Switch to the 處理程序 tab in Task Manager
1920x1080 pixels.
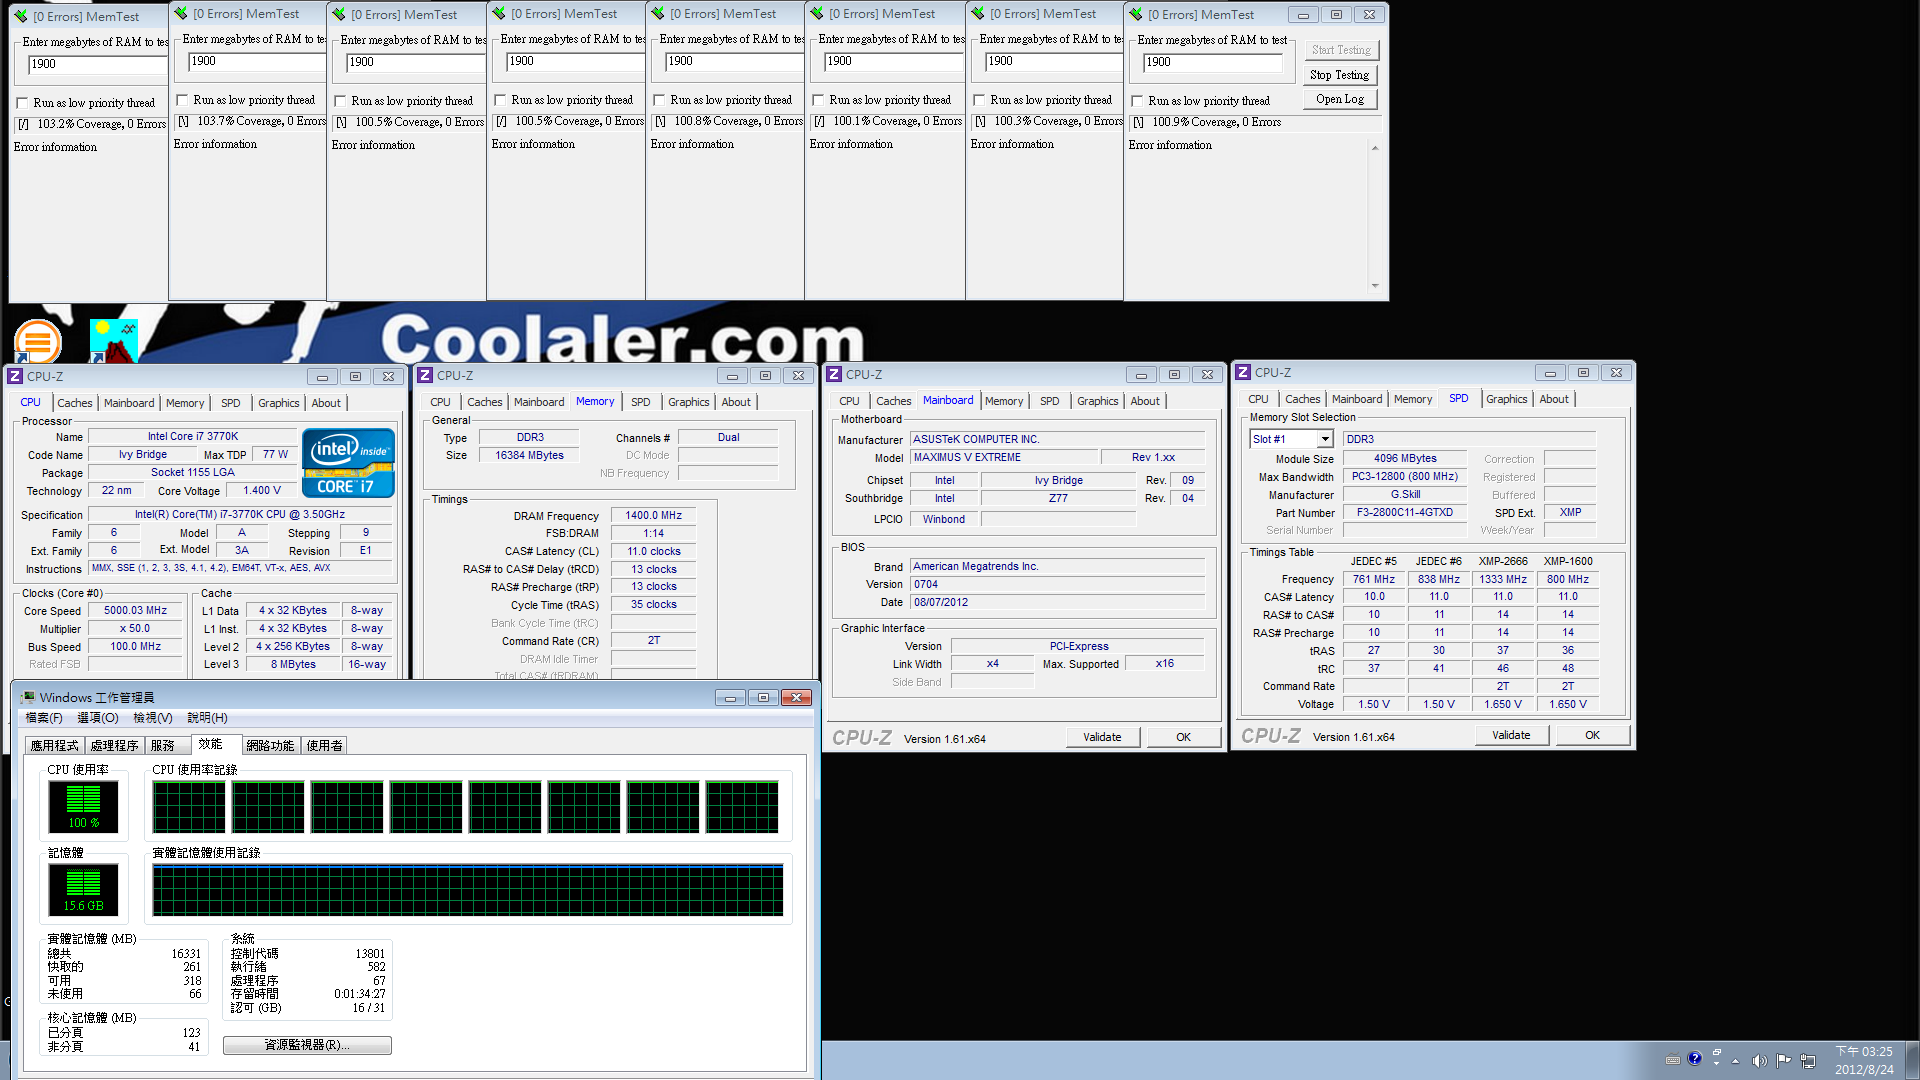tap(114, 746)
